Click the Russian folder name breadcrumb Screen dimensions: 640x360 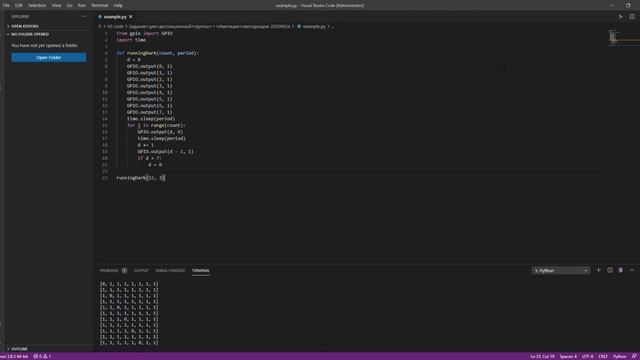click(209, 26)
